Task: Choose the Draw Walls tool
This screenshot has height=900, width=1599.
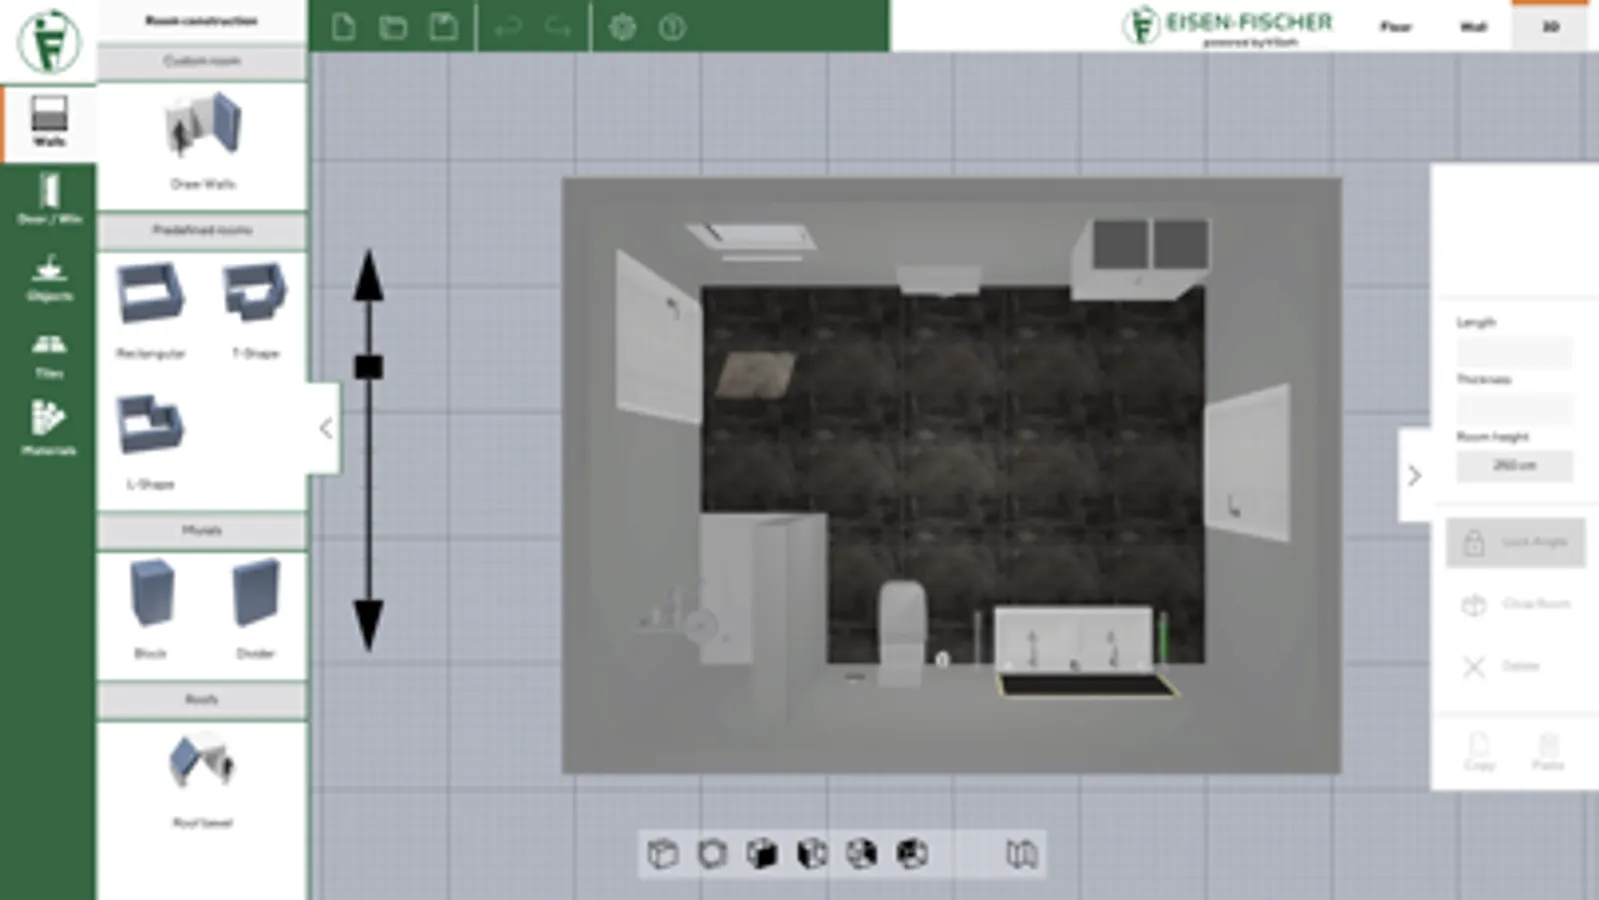Action: (203, 140)
